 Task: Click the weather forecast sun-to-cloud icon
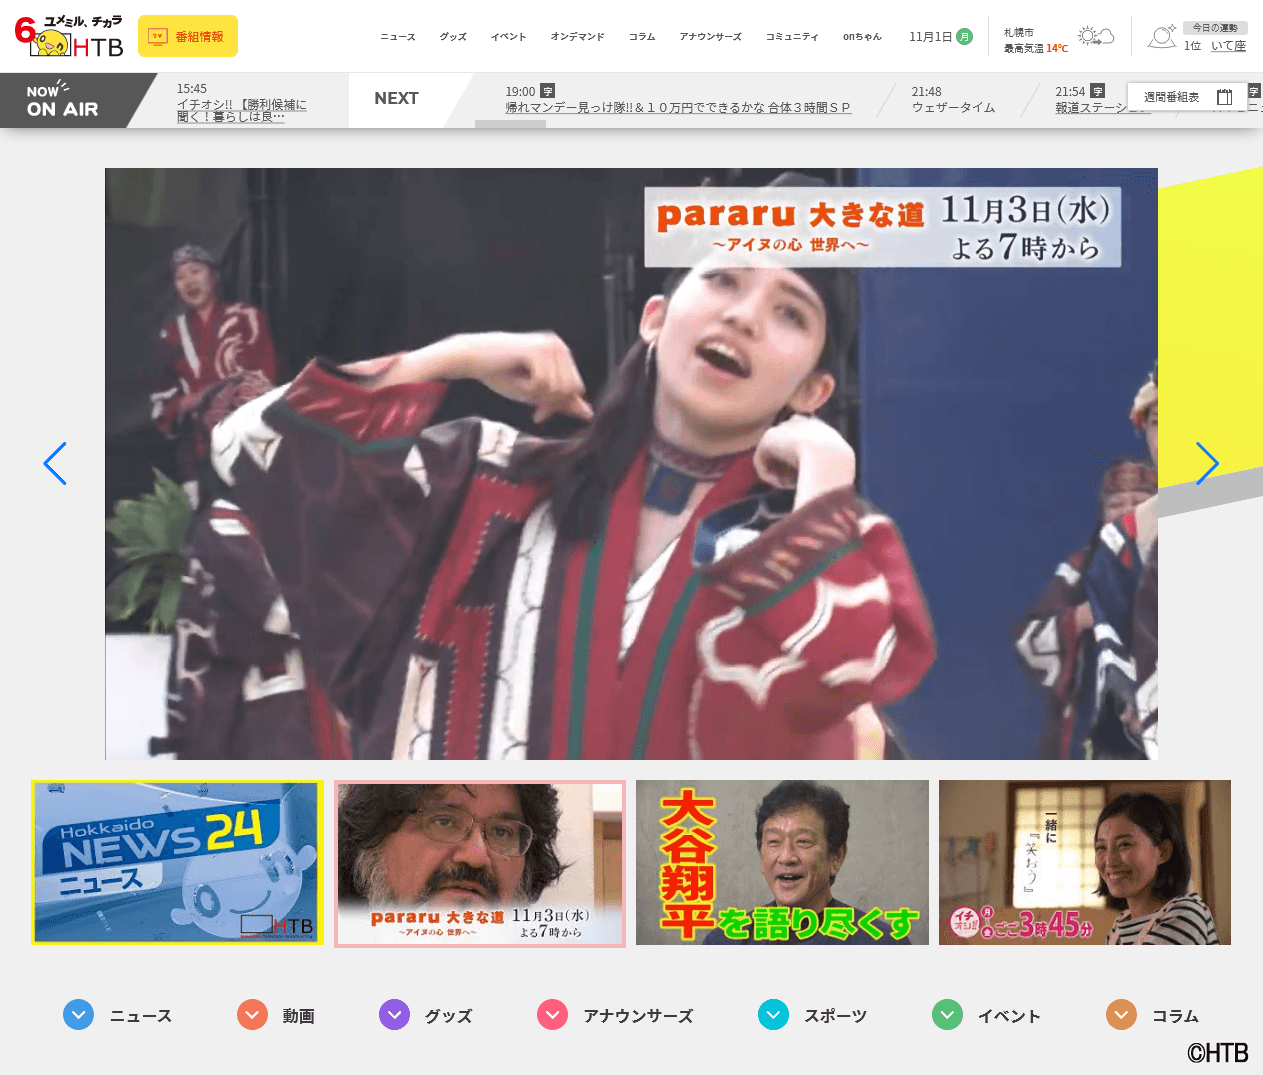point(1096,33)
